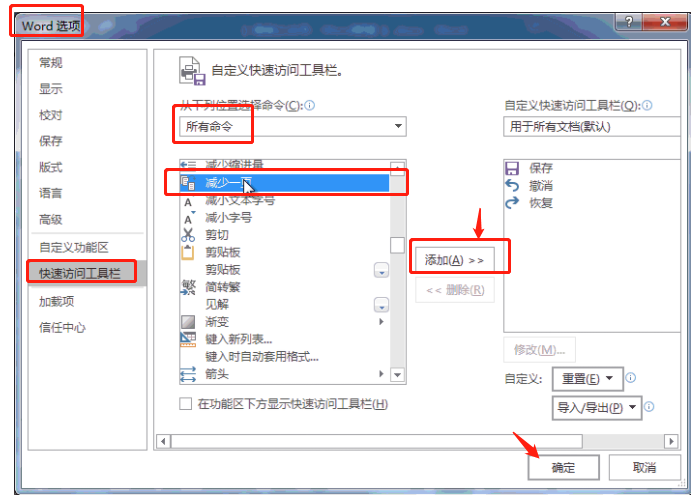The width and height of the screenshot is (697, 501).
Task: Open the 用于所有文档(默认) dropdown
Action: pyautogui.click(x=592, y=127)
